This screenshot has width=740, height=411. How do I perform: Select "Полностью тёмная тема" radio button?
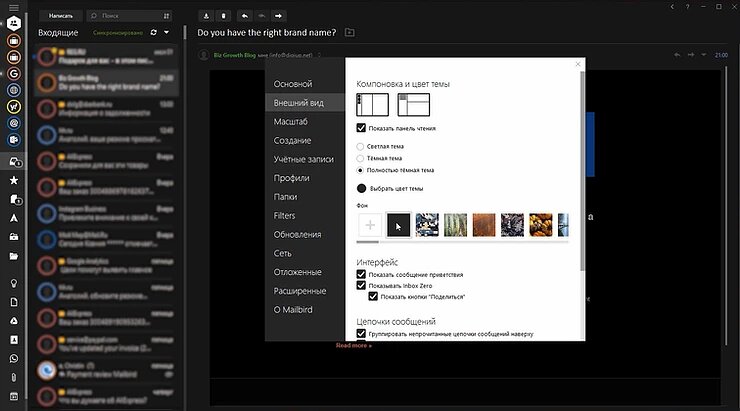[360, 170]
